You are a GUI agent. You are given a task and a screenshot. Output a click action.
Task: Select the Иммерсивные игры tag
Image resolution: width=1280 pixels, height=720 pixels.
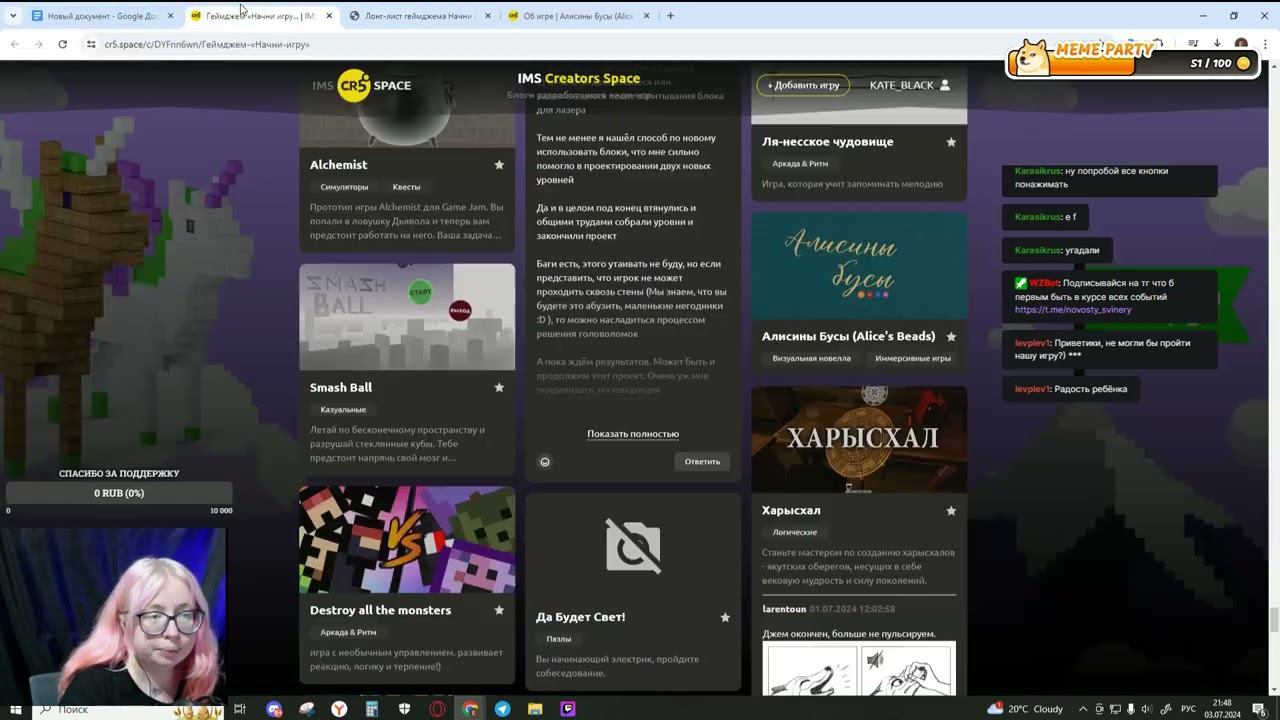[x=913, y=358]
